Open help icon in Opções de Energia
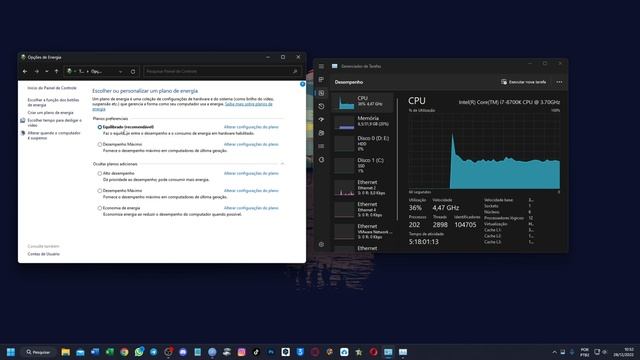Image resolution: width=640 pixels, height=360 pixels. [302, 84]
